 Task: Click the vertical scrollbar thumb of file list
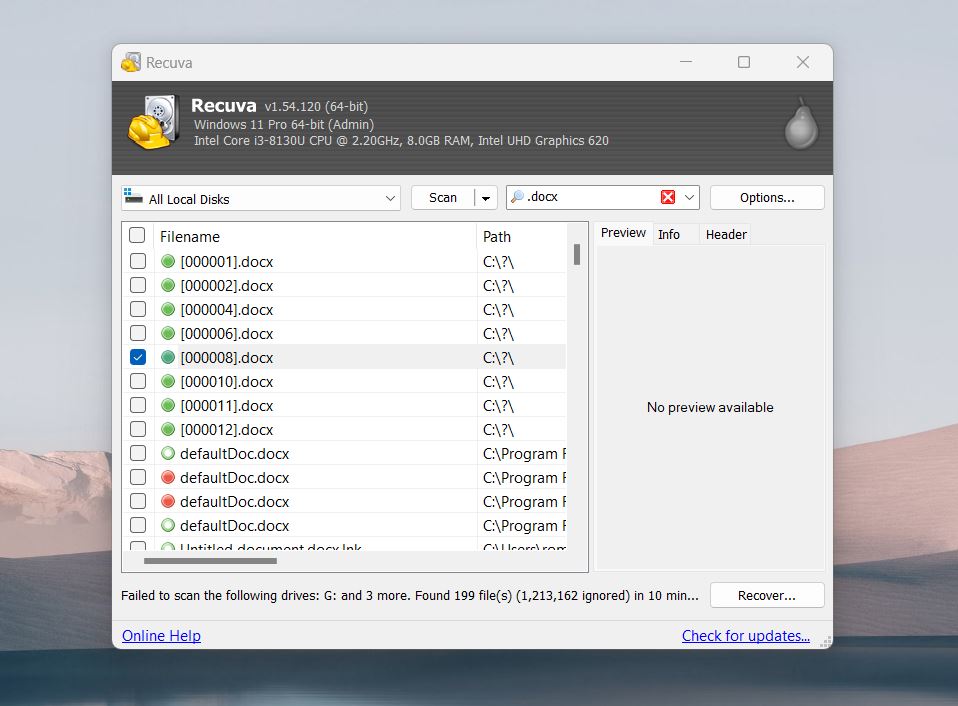(577, 254)
